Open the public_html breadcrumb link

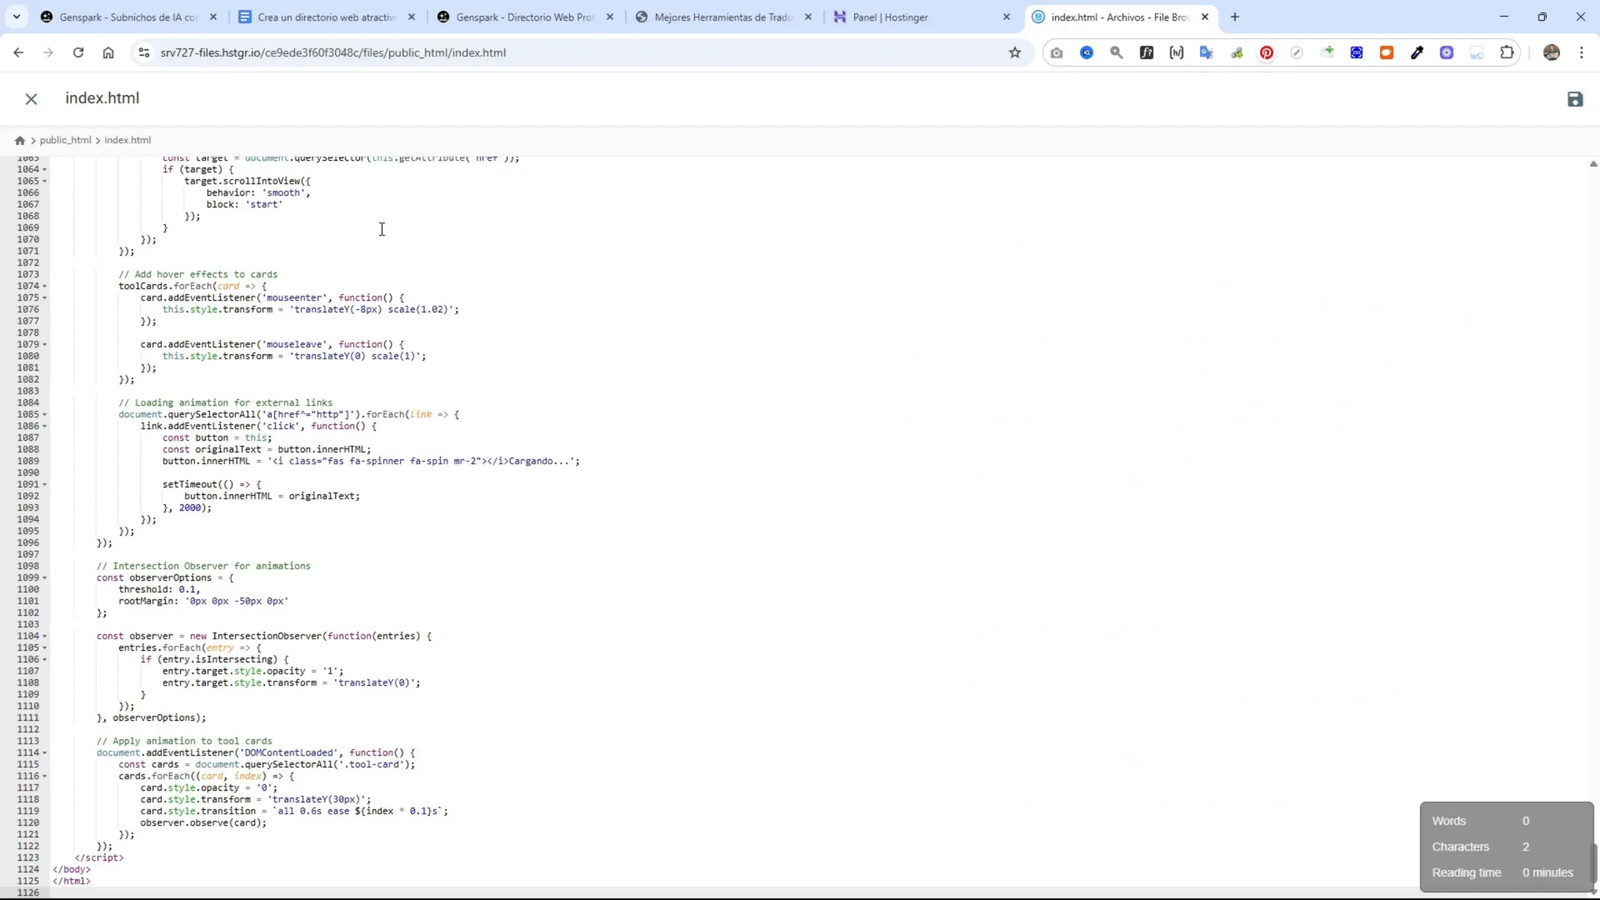coord(65,140)
